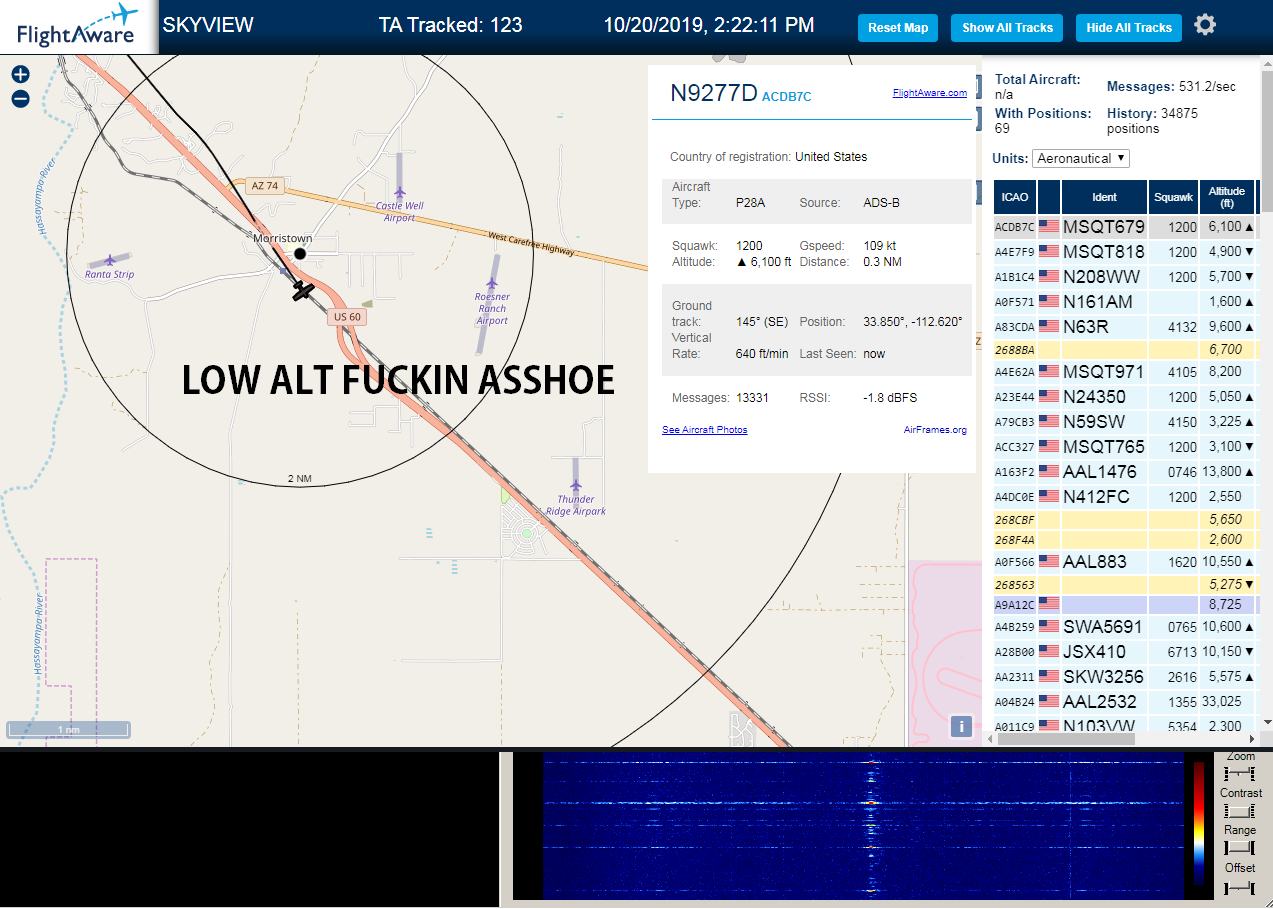This screenshot has height=909, width=1273.
Task: Show all aircraft tracks
Action: [x=1007, y=28]
